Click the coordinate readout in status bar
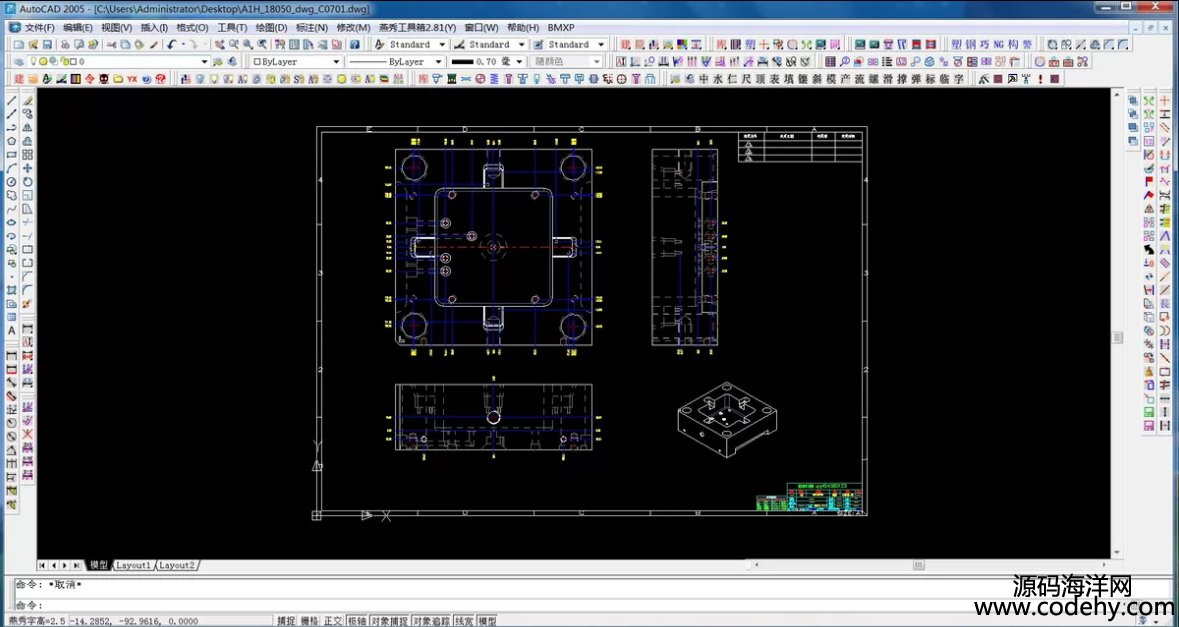Viewport: 1179px width, 627px height. [x=134, y=622]
